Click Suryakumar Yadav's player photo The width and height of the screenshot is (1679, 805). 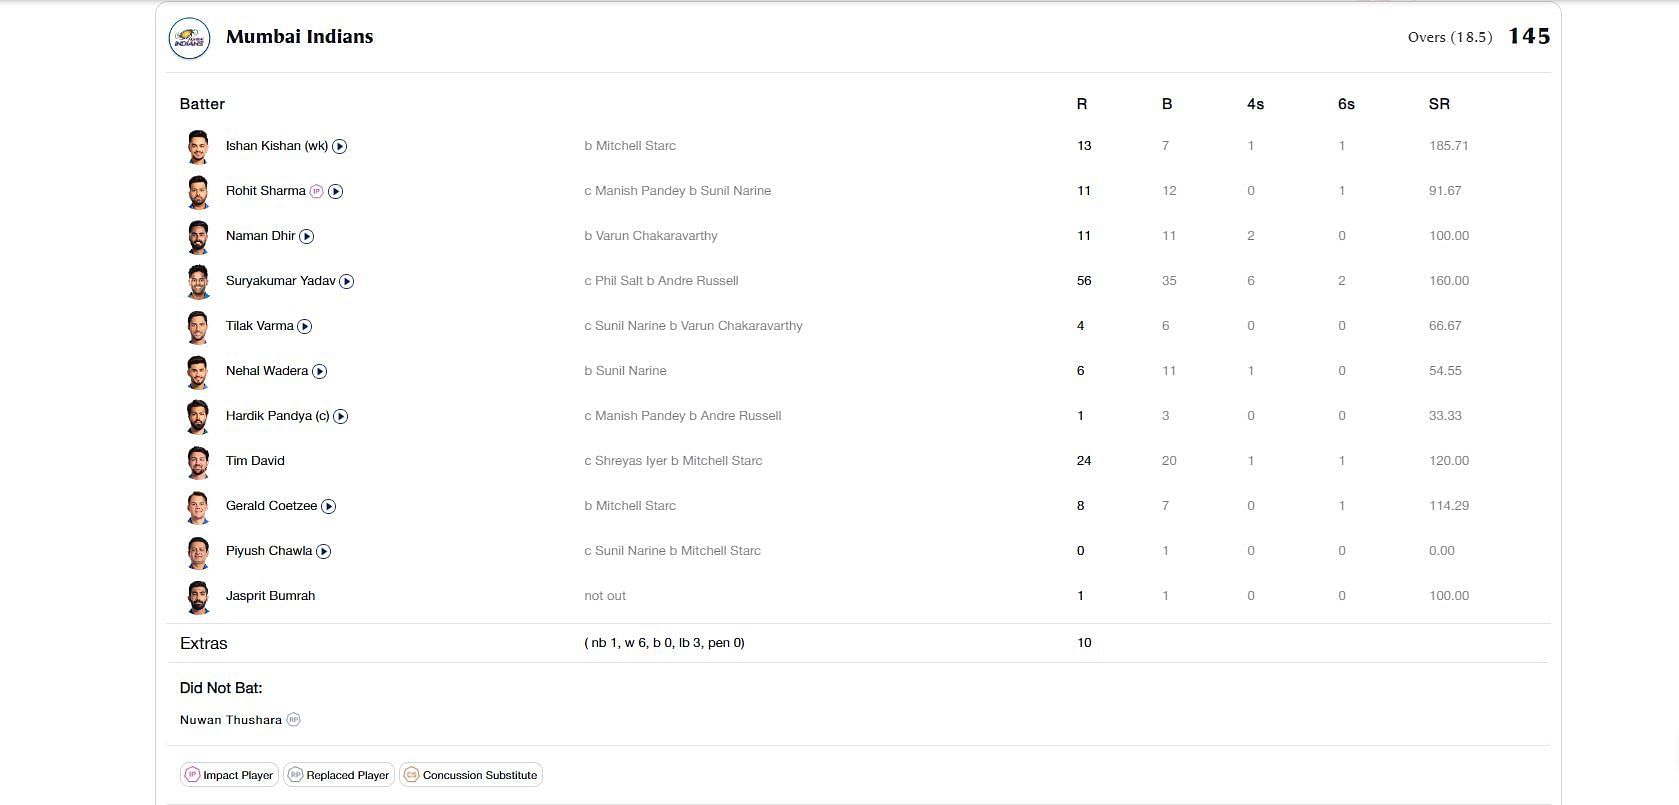pos(198,282)
